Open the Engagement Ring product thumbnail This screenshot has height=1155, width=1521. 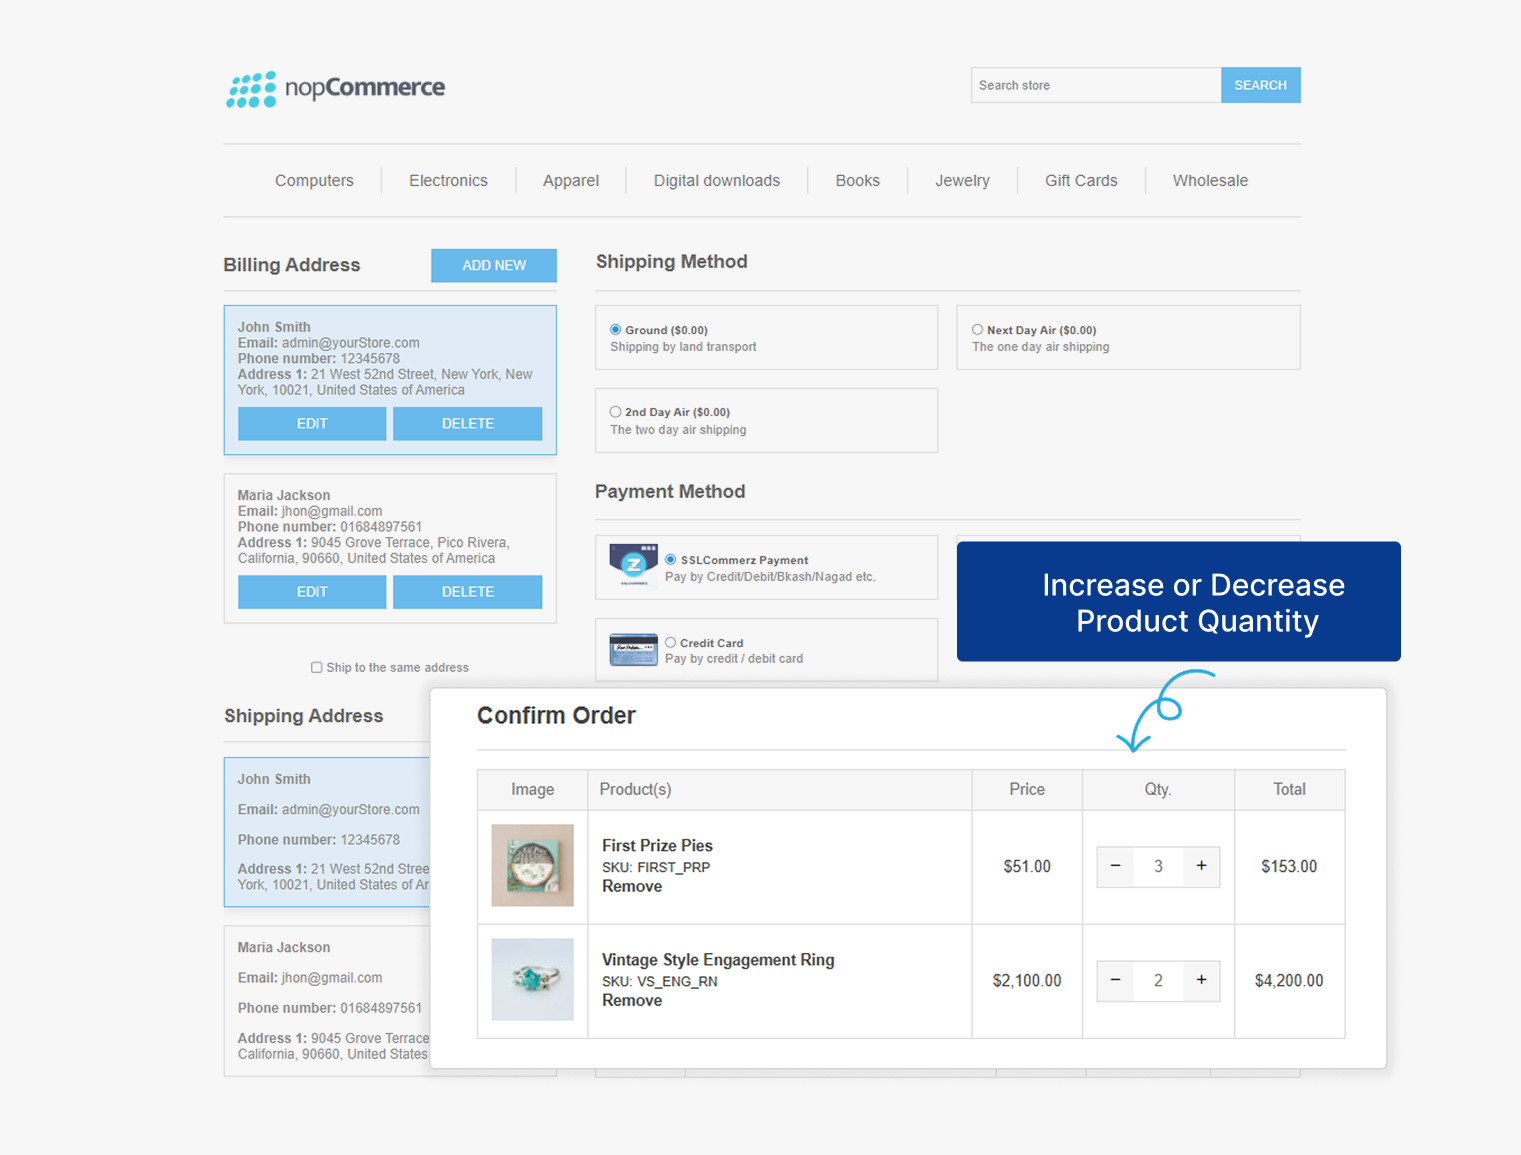pyautogui.click(x=532, y=979)
